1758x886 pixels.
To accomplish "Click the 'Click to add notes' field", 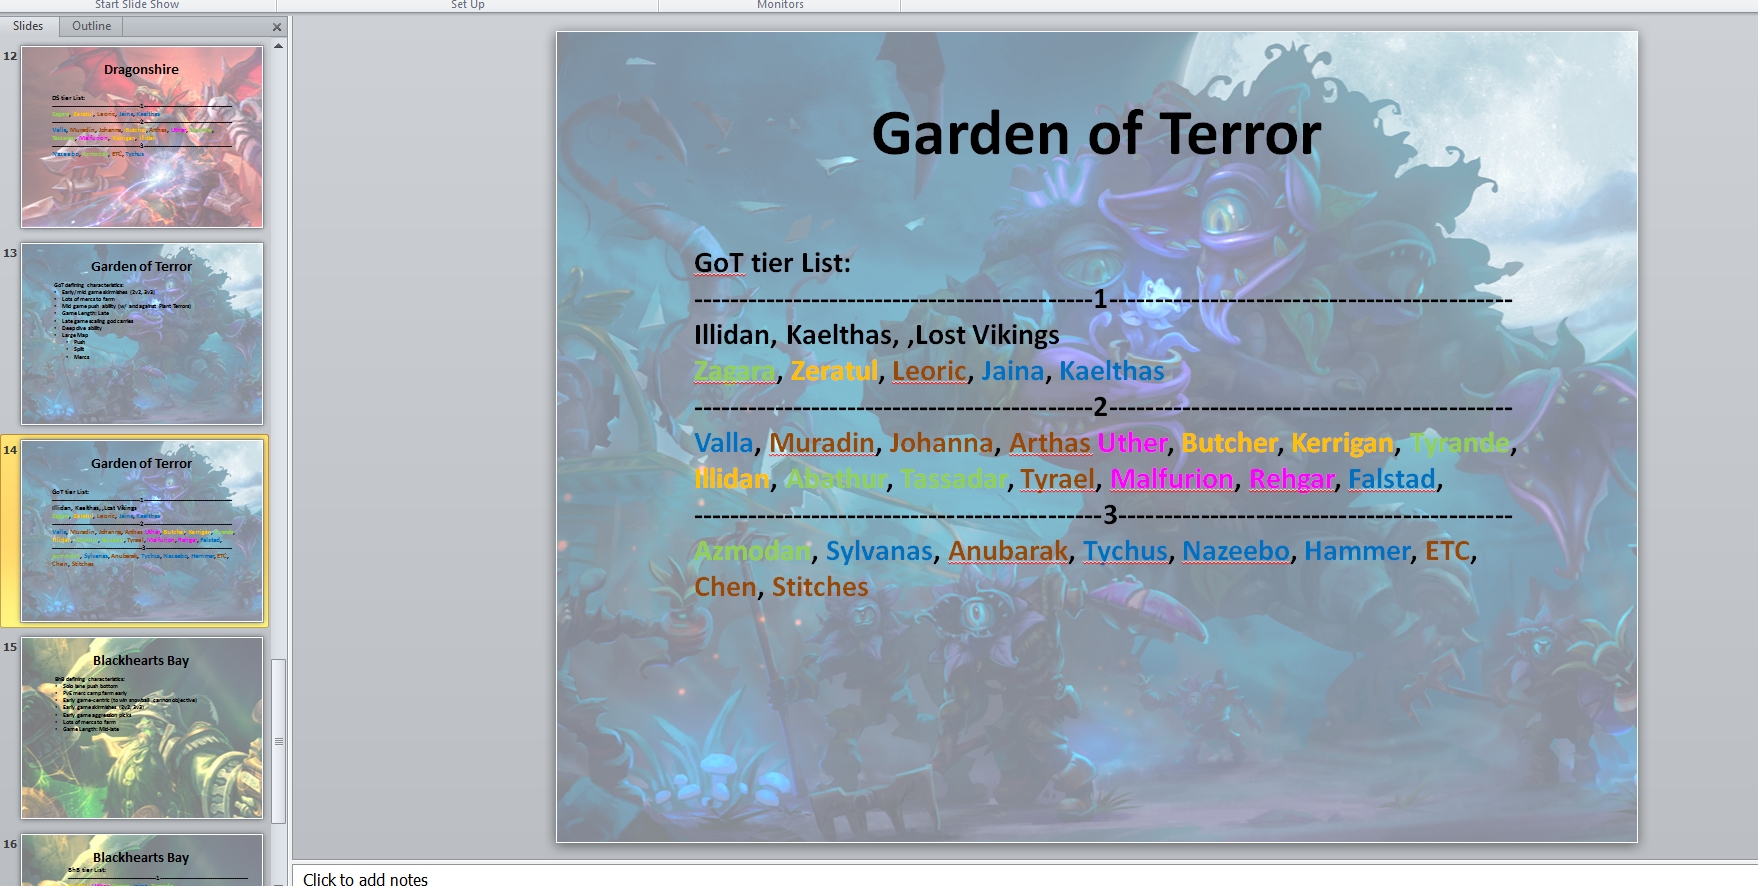I will (x=1025, y=878).
